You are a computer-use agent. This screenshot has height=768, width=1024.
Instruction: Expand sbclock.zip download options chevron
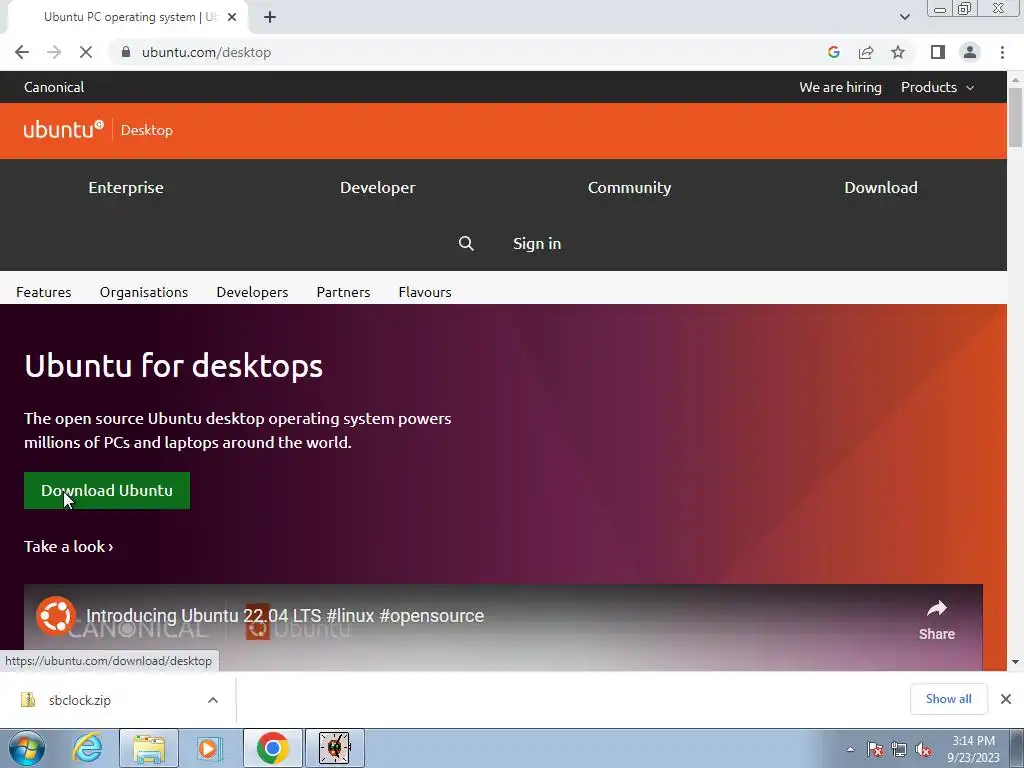coord(213,700)
